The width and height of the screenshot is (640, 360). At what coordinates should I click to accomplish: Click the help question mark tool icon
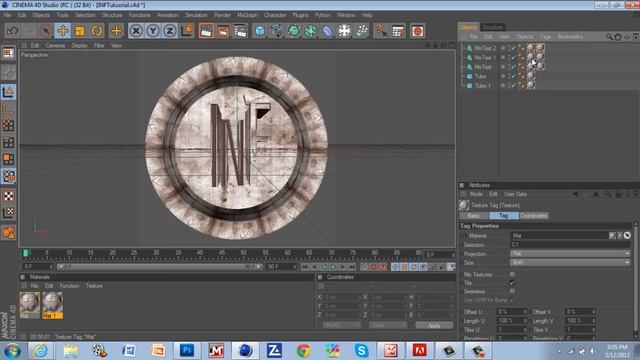tap(380, 31)
